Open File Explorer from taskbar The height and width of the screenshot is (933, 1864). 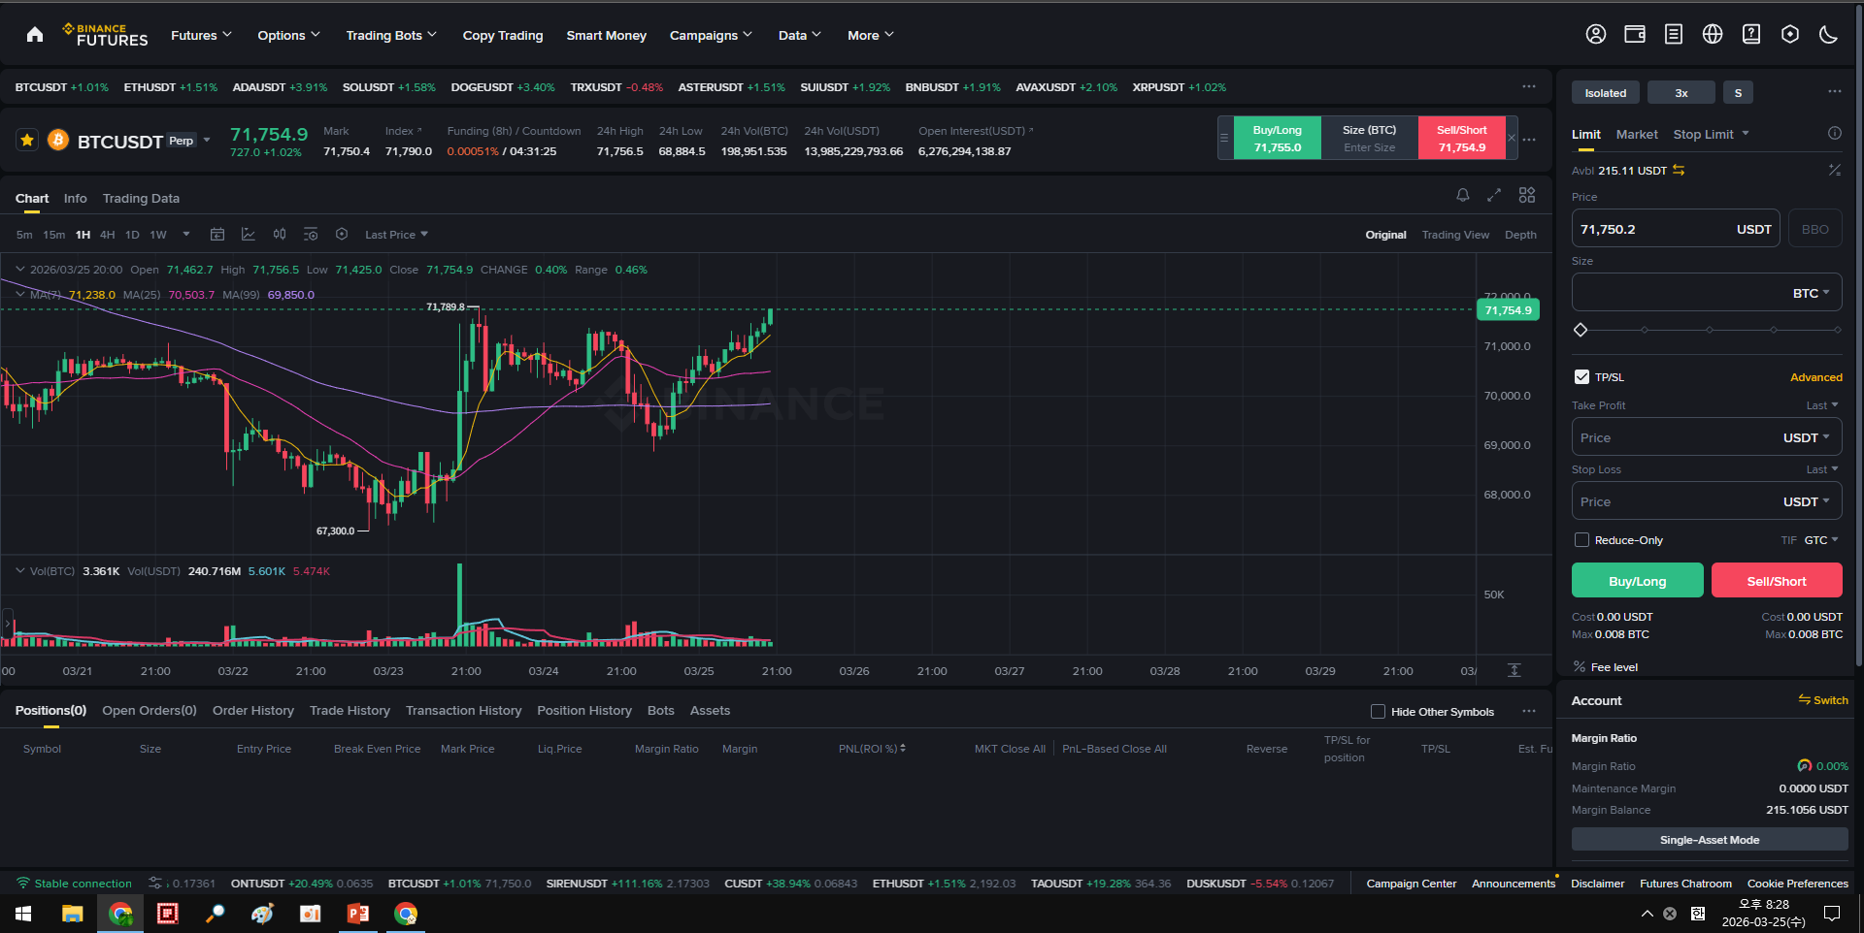click(72, 914)
